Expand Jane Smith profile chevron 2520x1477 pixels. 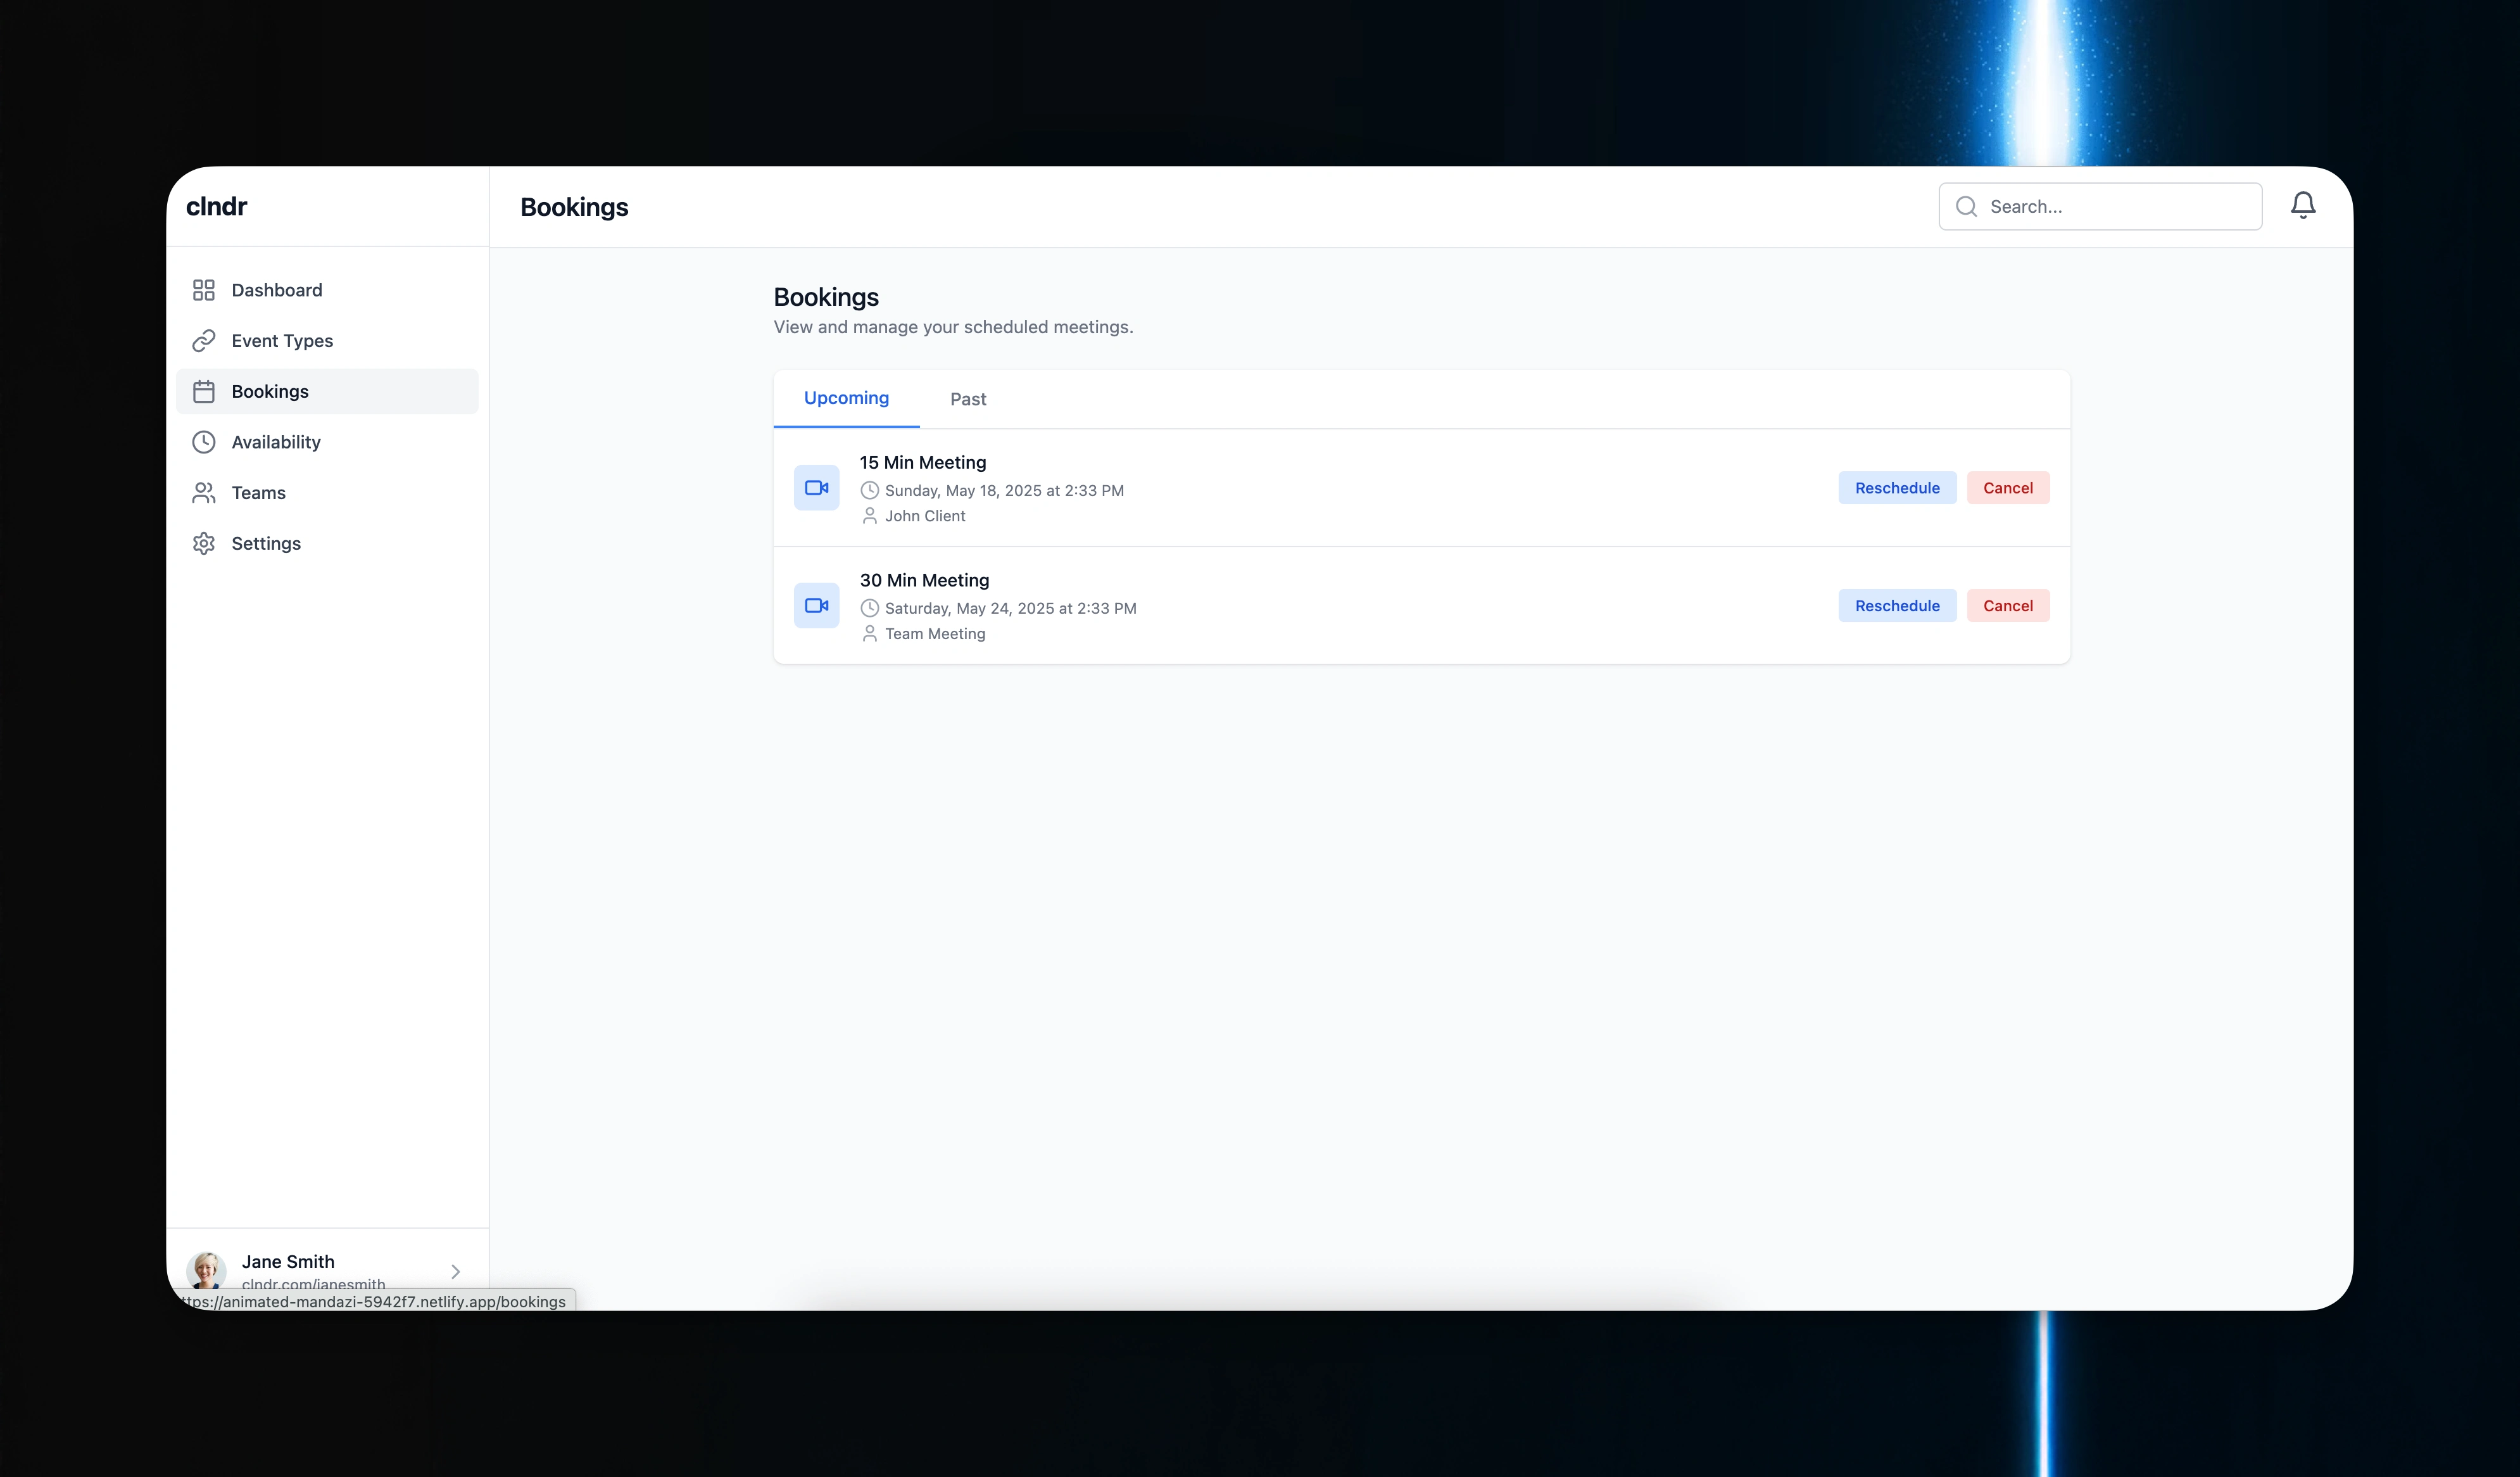tap(455, 1272)
